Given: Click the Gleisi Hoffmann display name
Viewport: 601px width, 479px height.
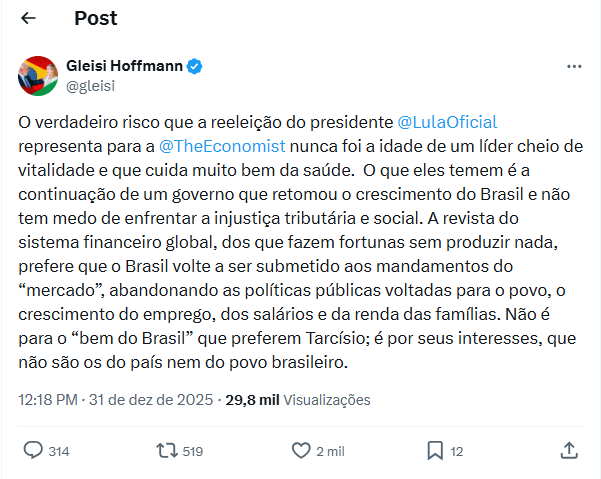Looking at the screenshot, I should (x=125, y=66).
